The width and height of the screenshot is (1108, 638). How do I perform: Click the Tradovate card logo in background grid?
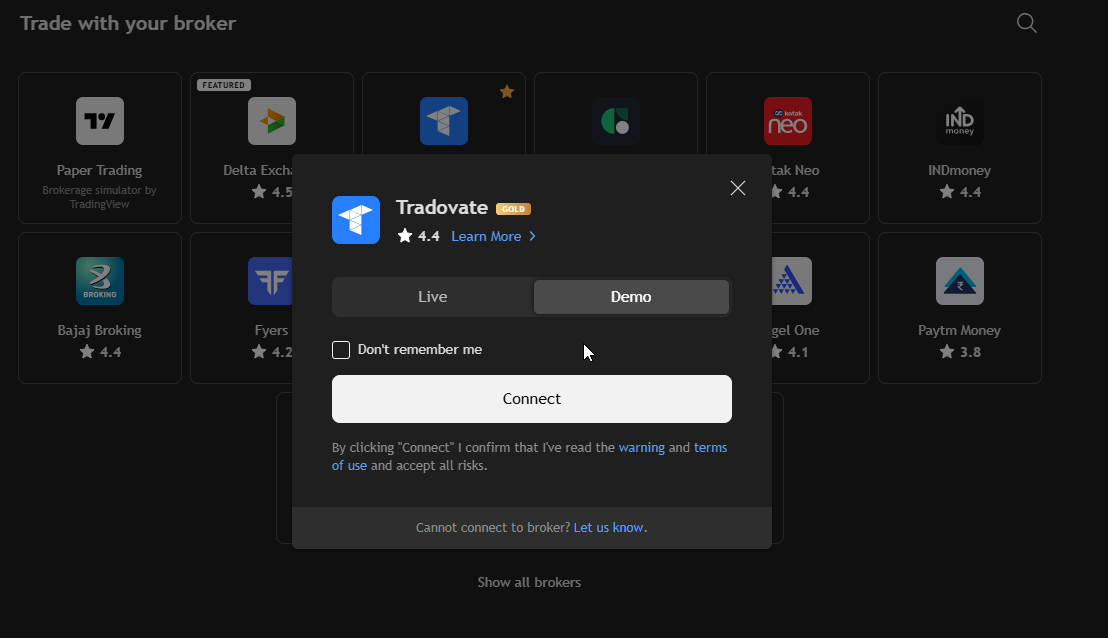[x=444, y=121]
